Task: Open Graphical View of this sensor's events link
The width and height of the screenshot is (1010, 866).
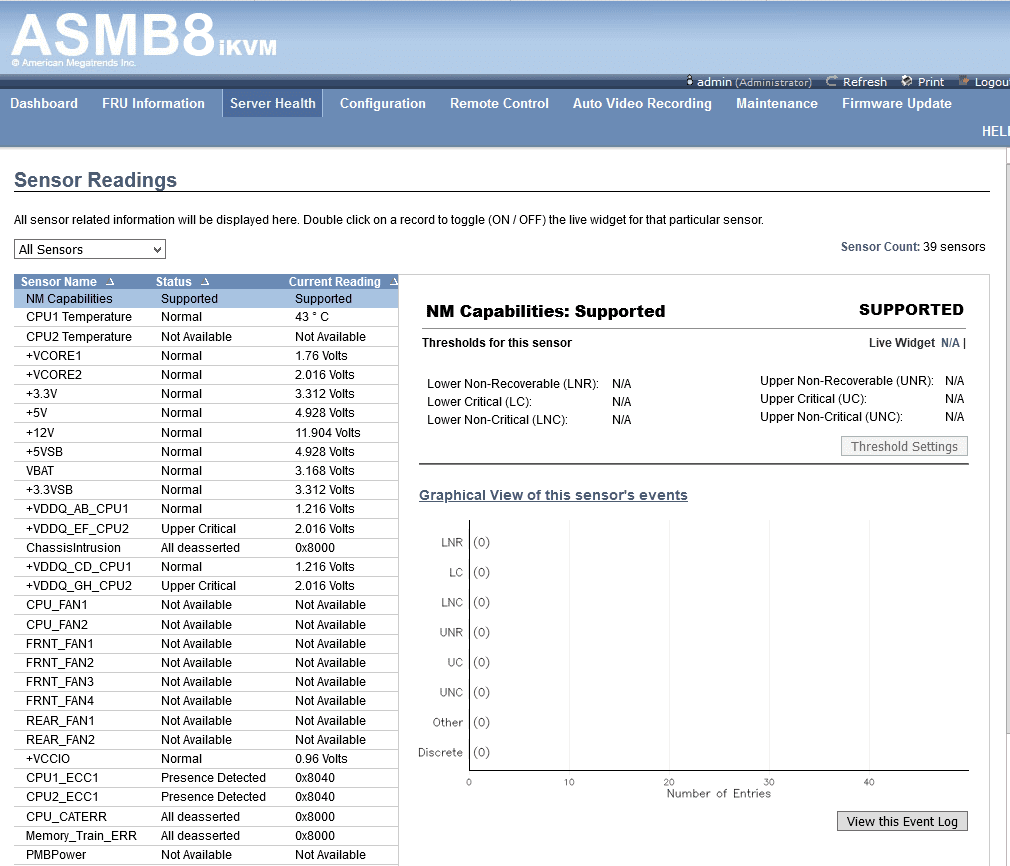Action: click(553, 495)
